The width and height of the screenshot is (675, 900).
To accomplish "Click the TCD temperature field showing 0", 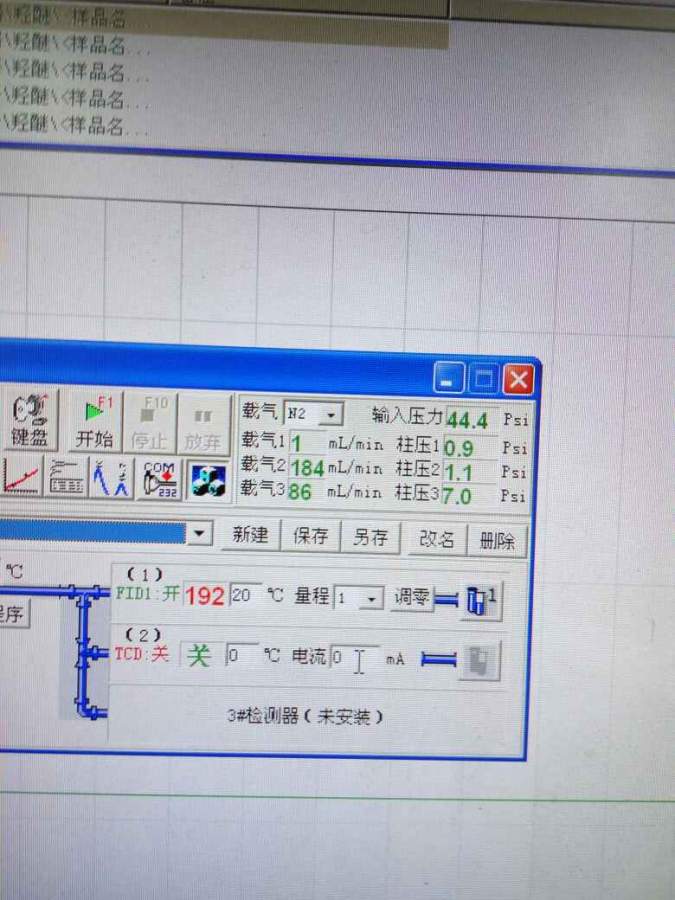I will pos(240,655).
